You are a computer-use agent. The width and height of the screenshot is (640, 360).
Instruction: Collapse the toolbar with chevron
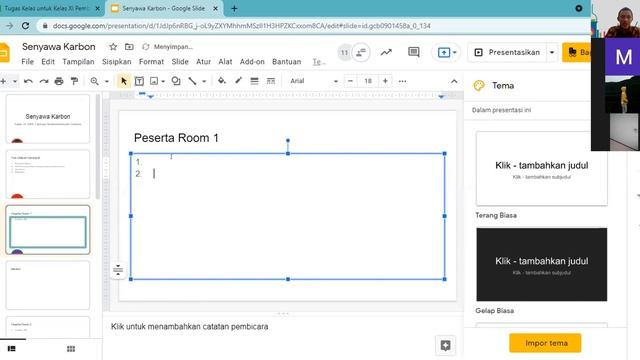point(454,81)
